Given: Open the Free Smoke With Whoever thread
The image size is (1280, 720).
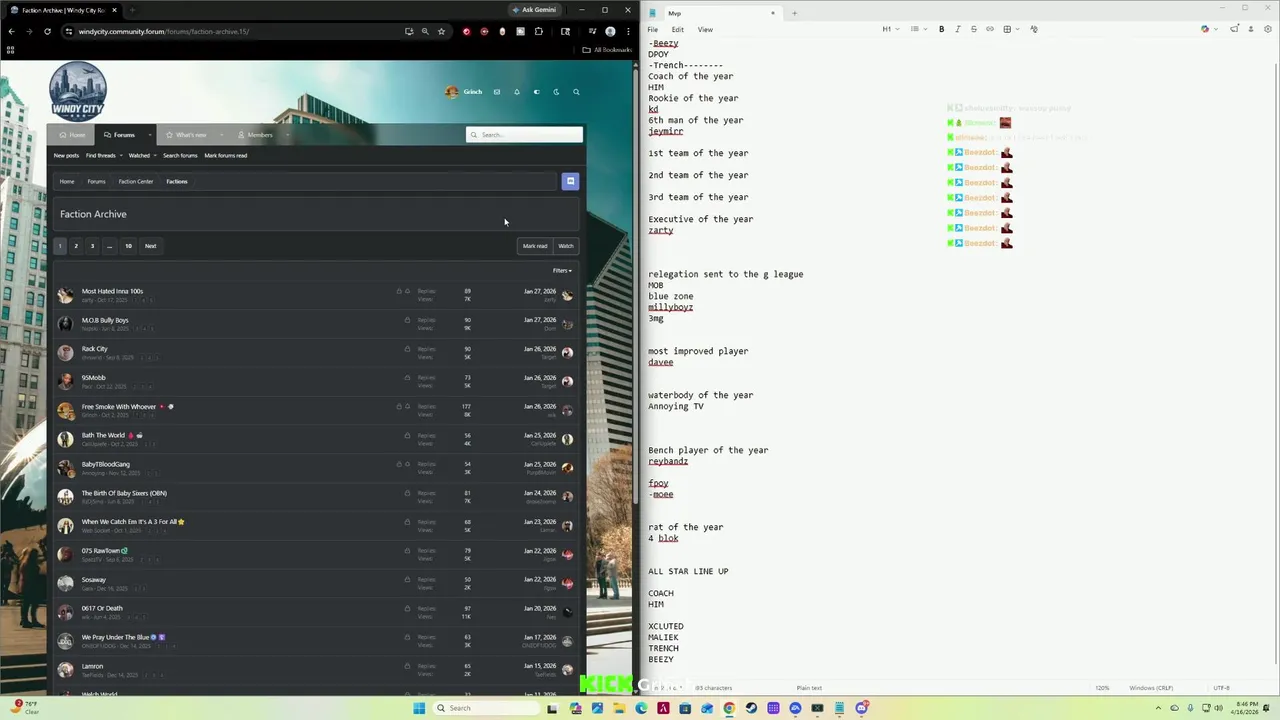Looking at the screenshot, I should click(119, 407).
